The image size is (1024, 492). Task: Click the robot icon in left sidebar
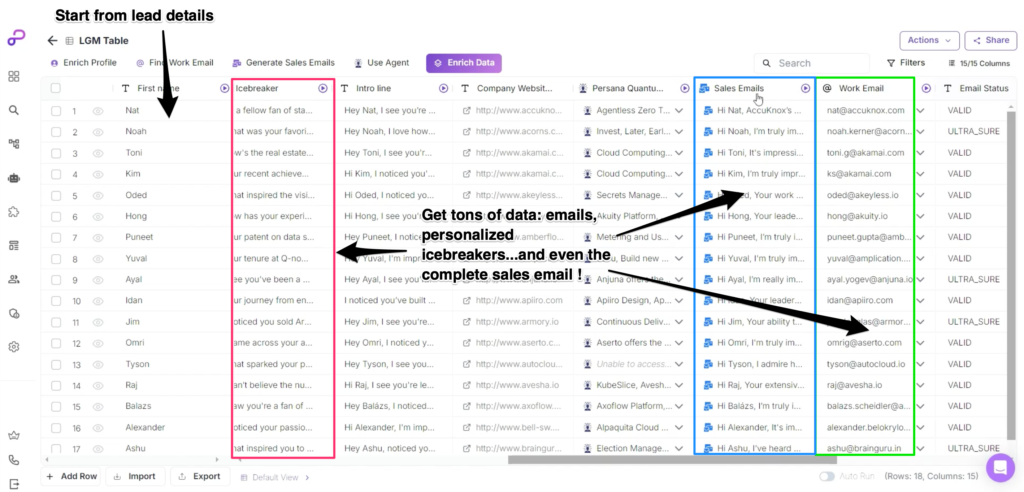point(14,178)
